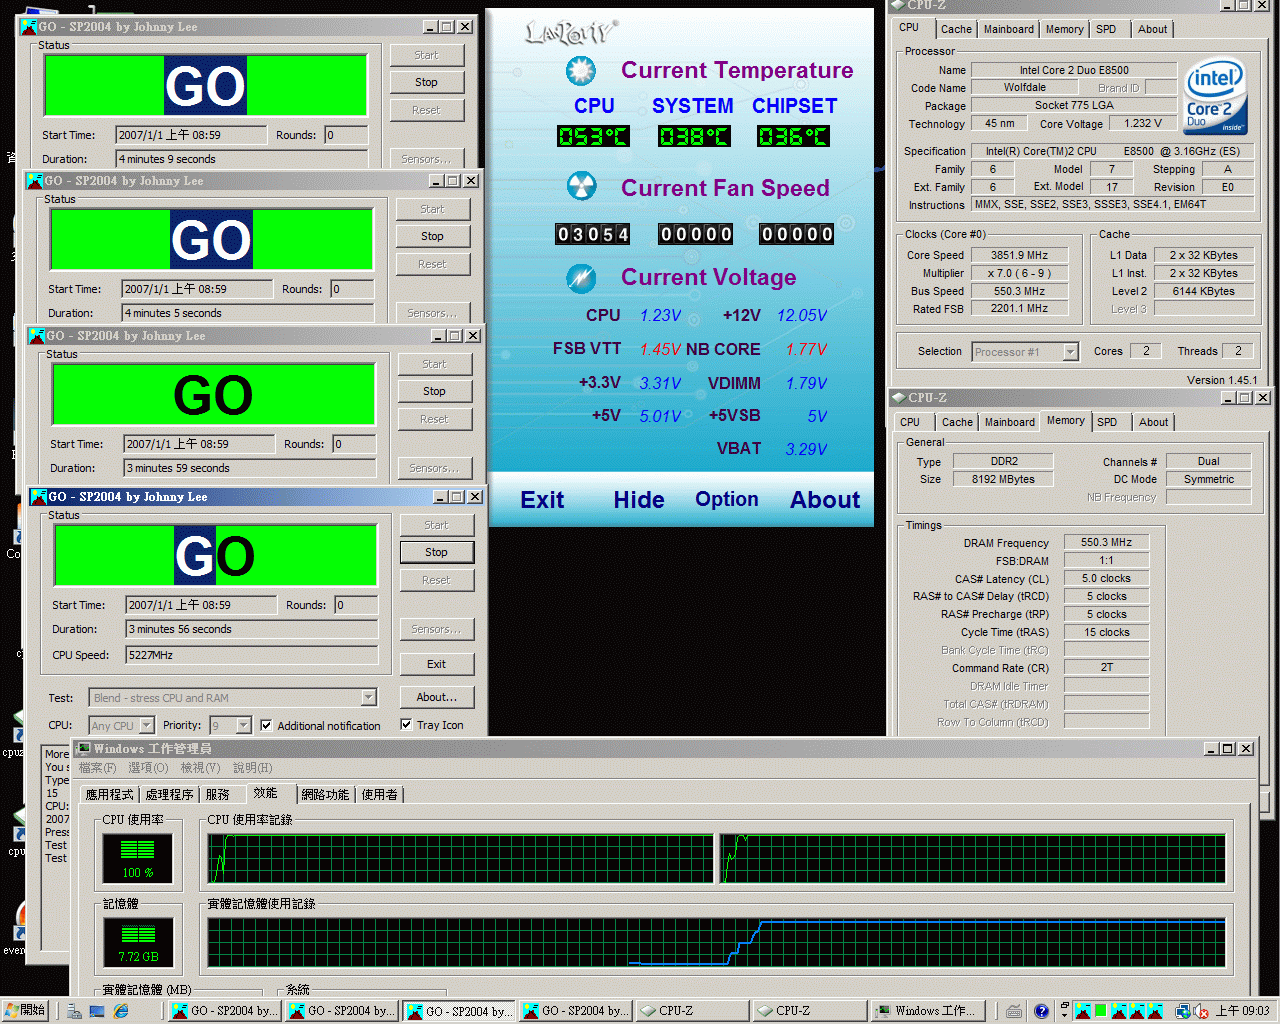
Task: Click the Windows Start button
Action: click(26, 1011)
